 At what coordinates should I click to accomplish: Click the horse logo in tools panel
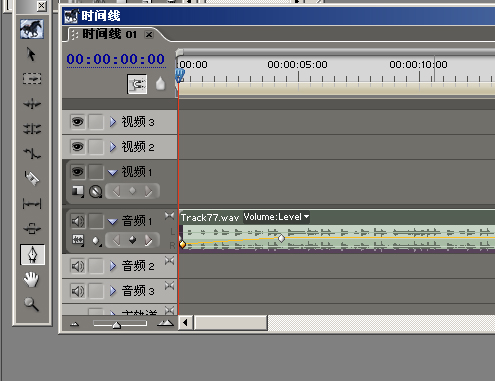pos(32,29)
